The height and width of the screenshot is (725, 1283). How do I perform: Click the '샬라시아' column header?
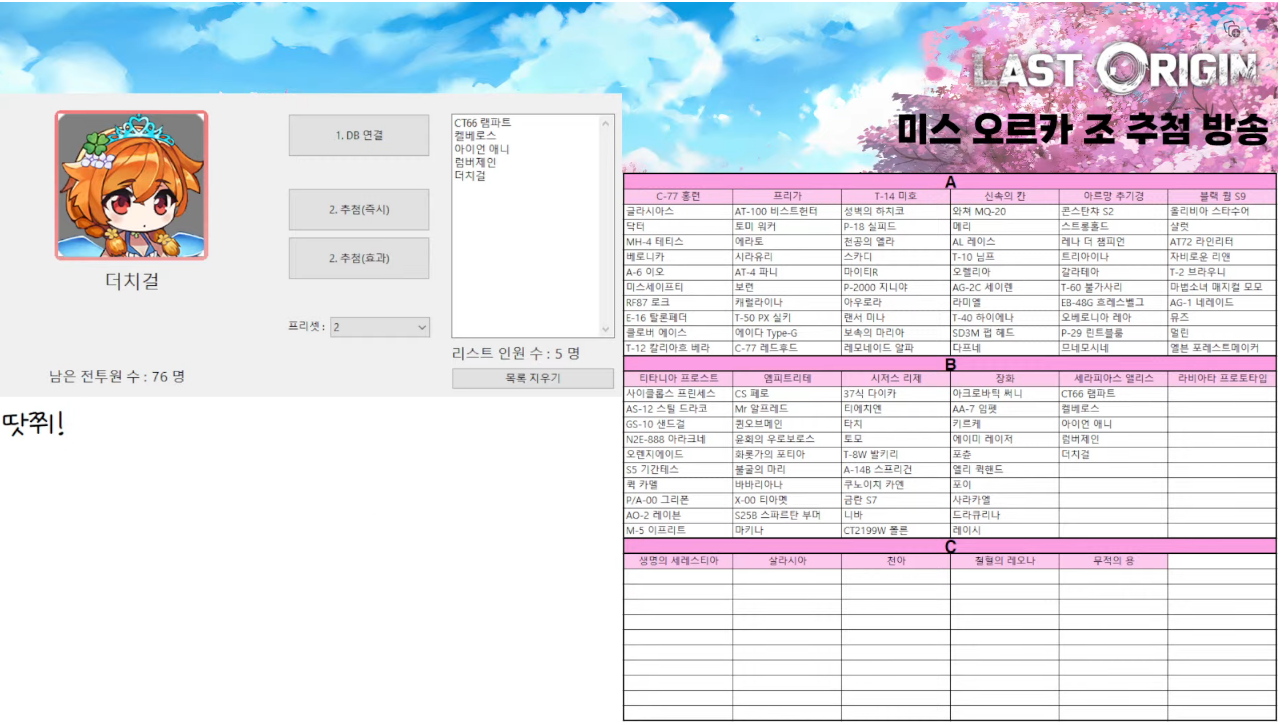click(x=787, y=561)
